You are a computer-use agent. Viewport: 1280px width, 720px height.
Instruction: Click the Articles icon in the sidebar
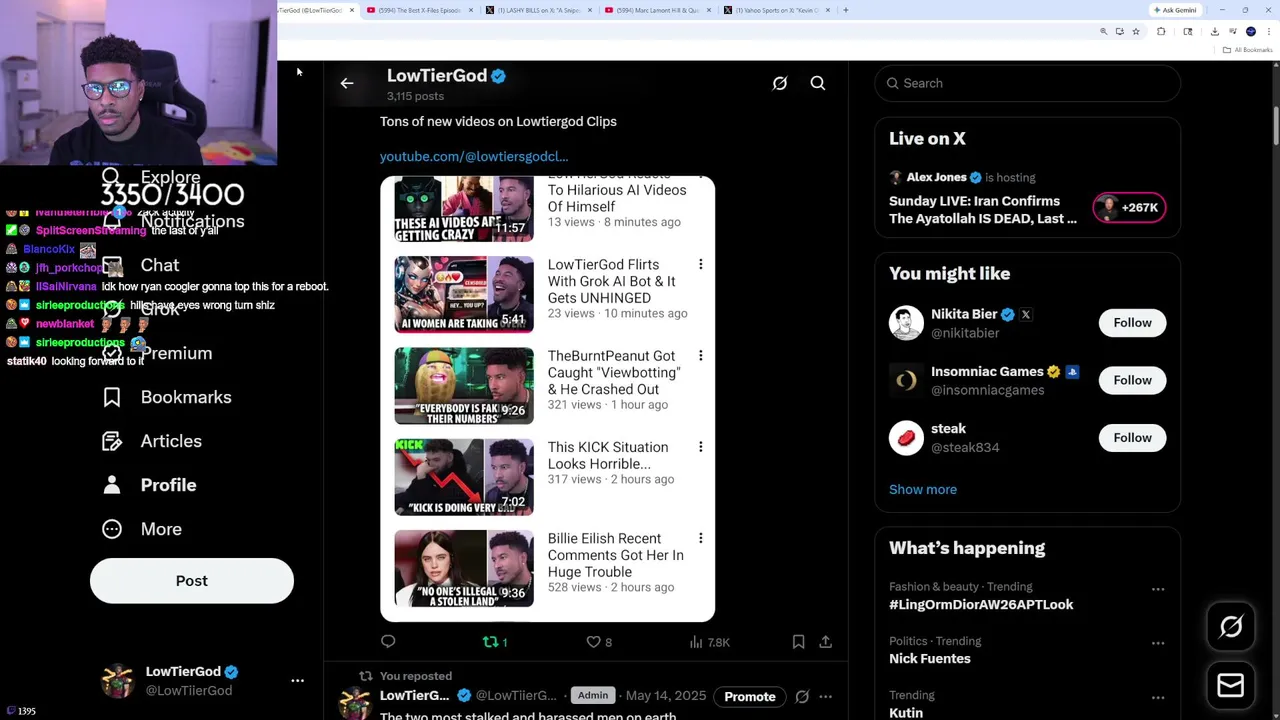tap(112, 441)
